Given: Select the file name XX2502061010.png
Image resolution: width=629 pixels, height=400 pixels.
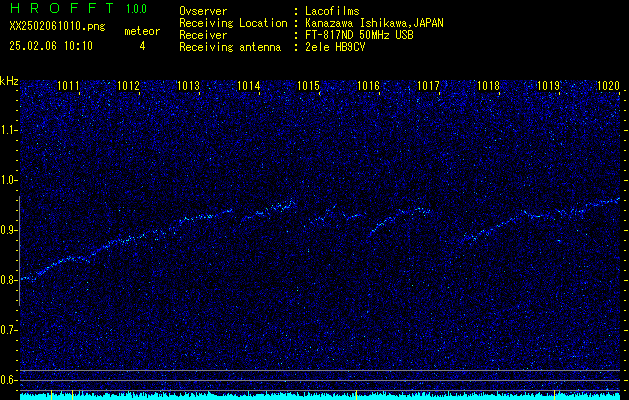Looking at the screenshot, I should tap(57, 26).
